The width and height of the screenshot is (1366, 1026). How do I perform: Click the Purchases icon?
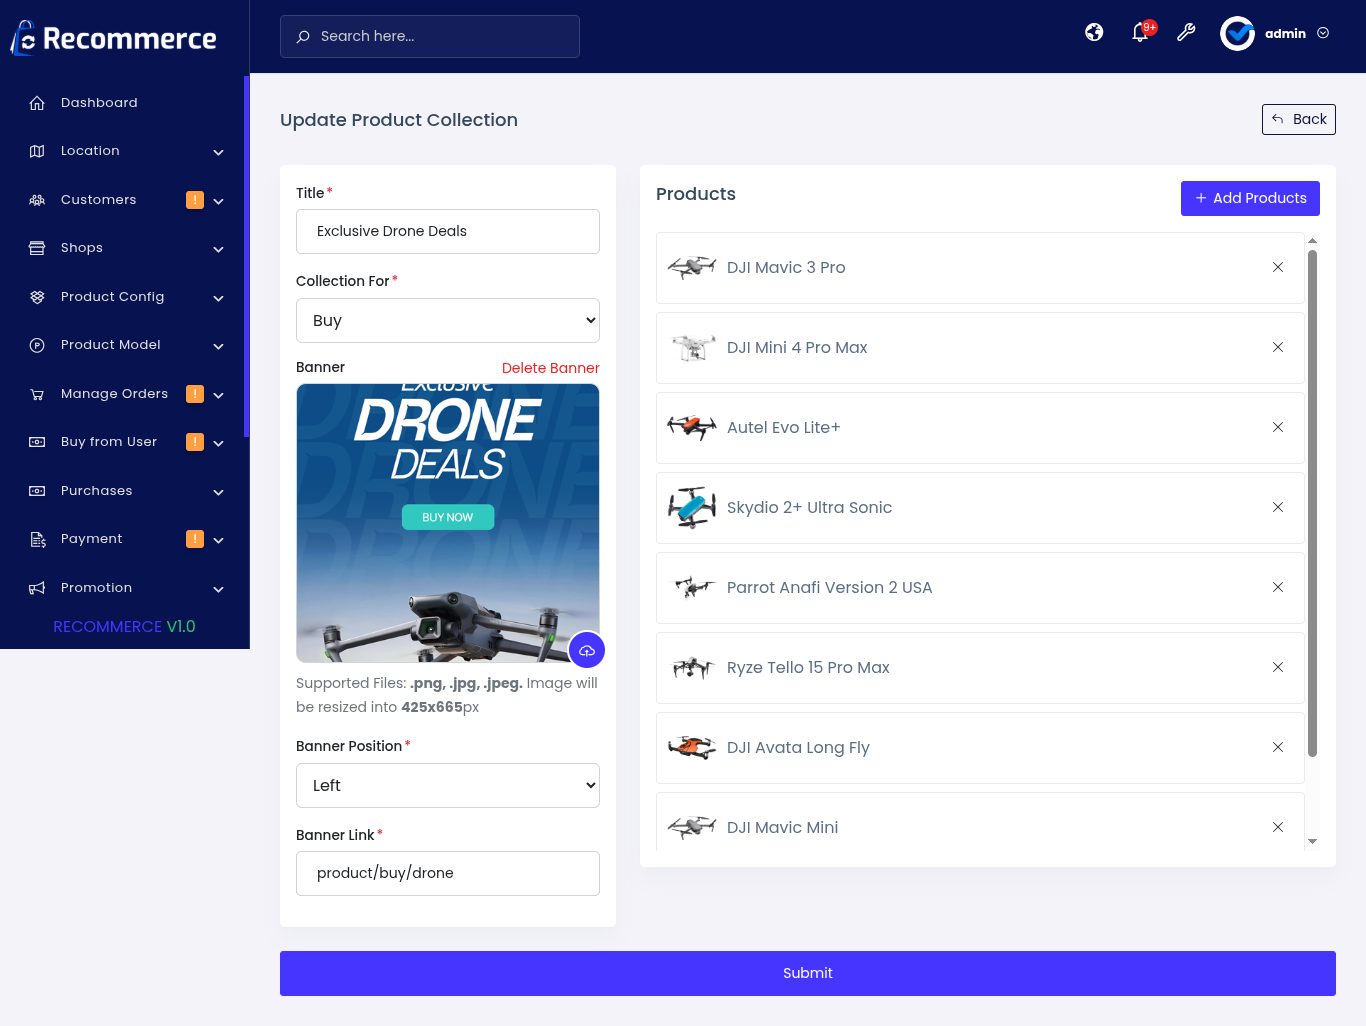pyautogui.click(x=37, y=491)
